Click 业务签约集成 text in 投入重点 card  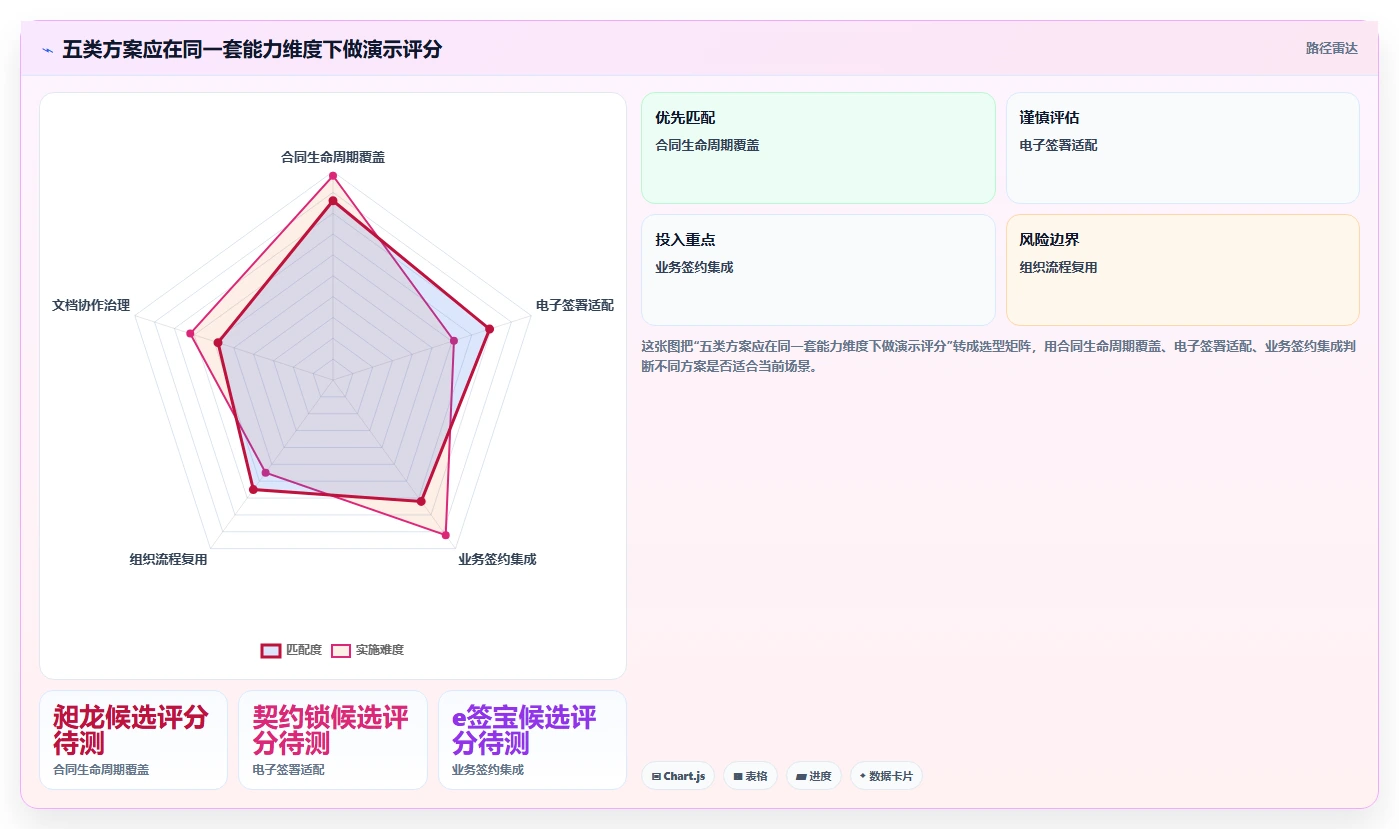point(694,267)
